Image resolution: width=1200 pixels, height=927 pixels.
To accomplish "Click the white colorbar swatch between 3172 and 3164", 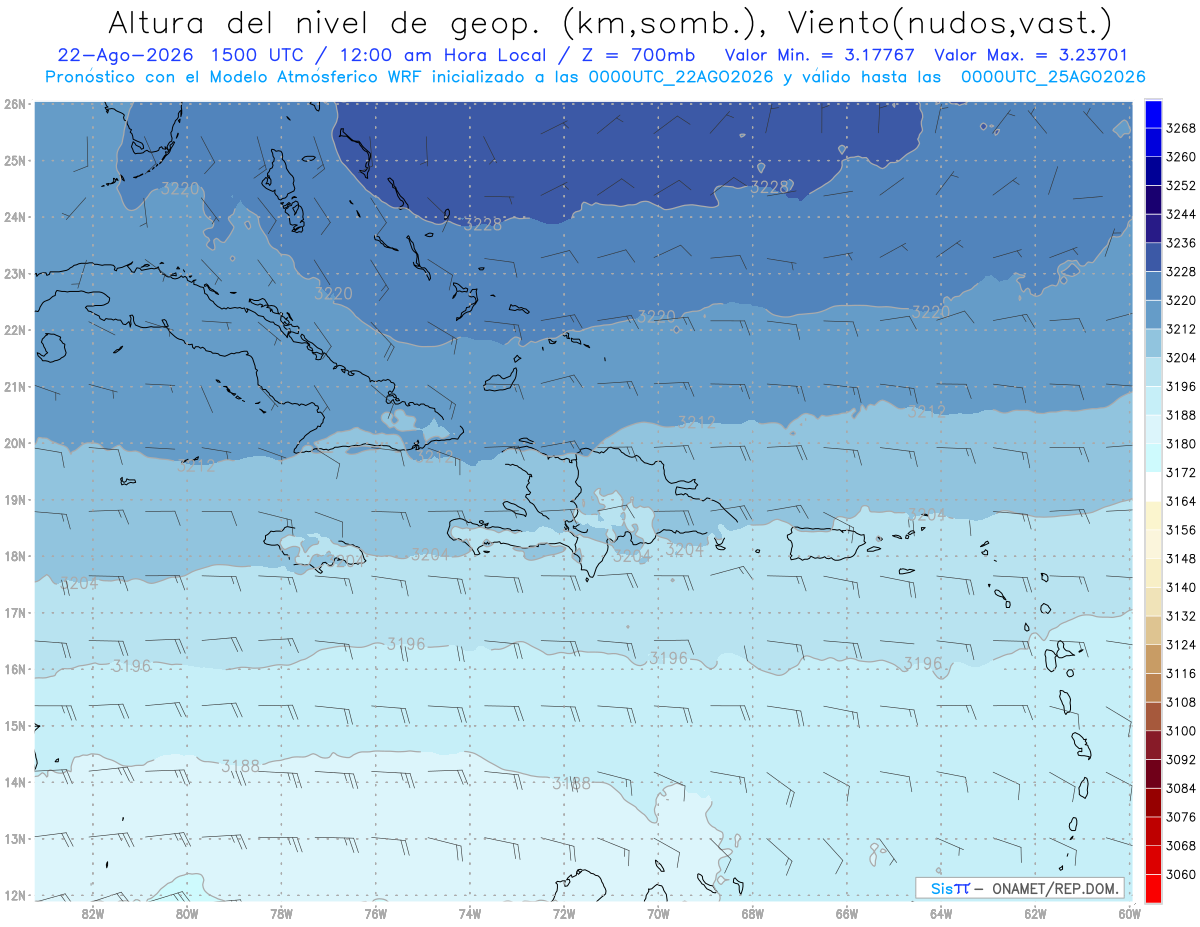I will 1152,486.
